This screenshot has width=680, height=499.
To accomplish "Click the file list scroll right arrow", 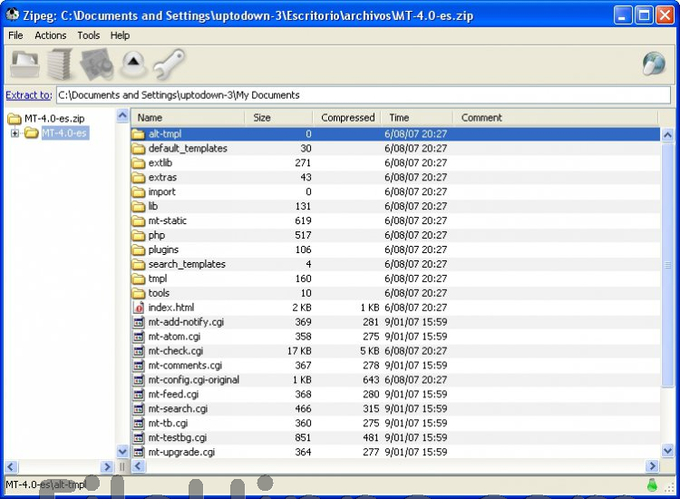I will click(652, 466).
